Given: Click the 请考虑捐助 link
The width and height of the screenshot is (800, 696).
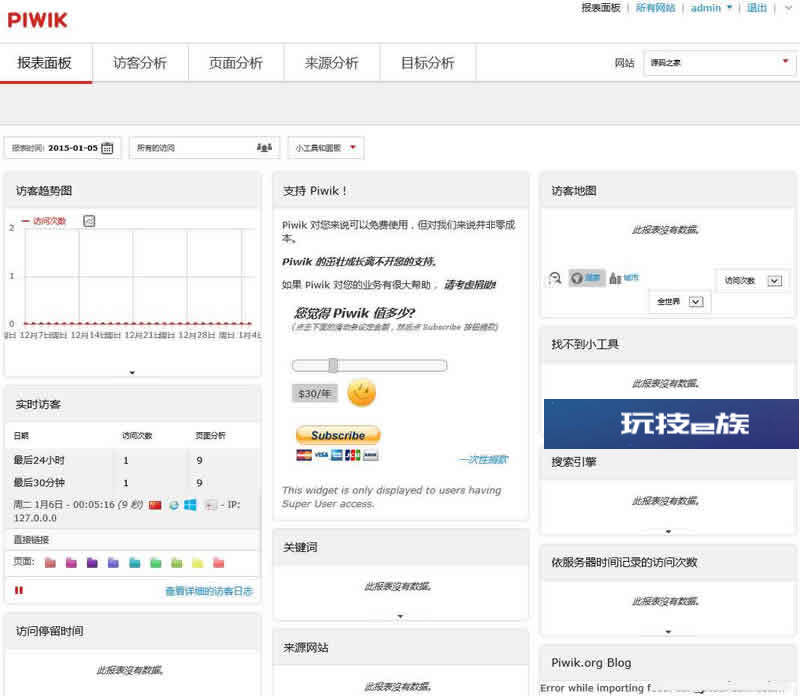Looking at the screenshot, I should pos(470,285).
